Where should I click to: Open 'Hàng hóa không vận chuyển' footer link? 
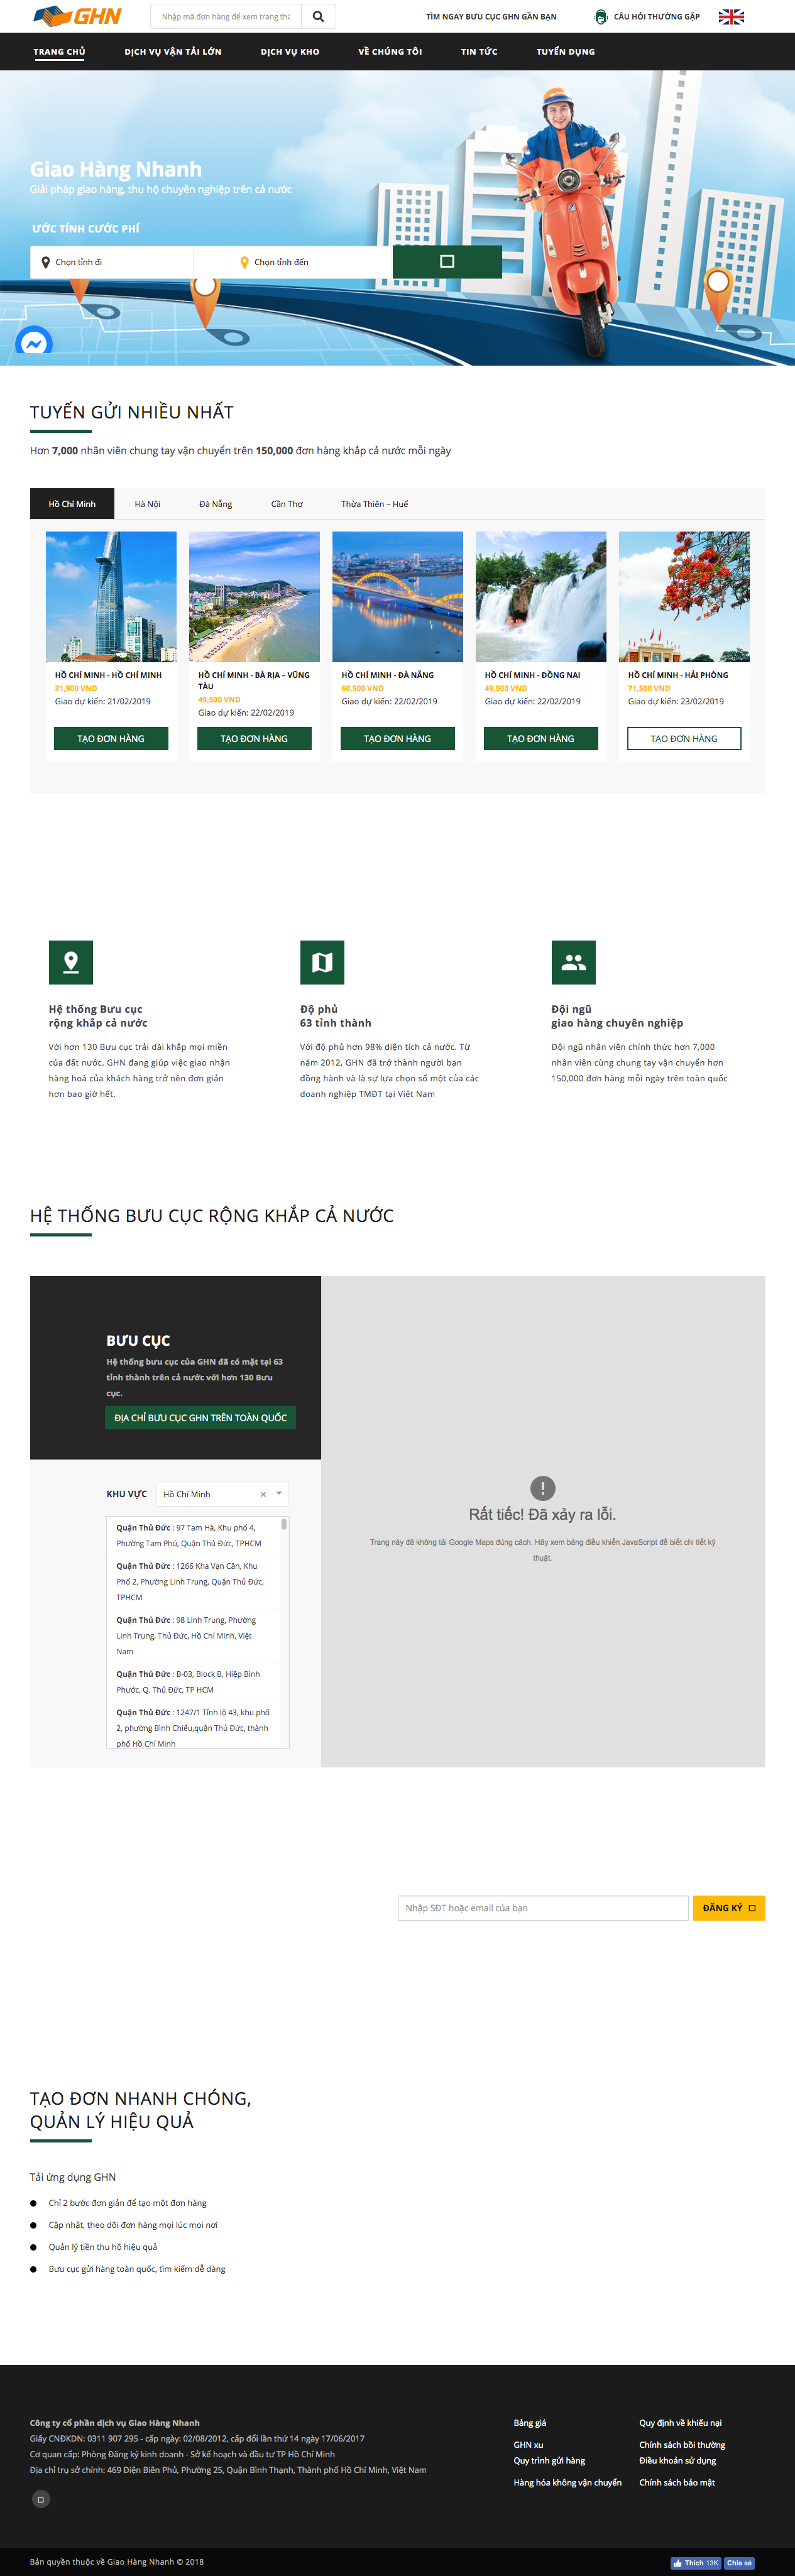(567, 2482)
